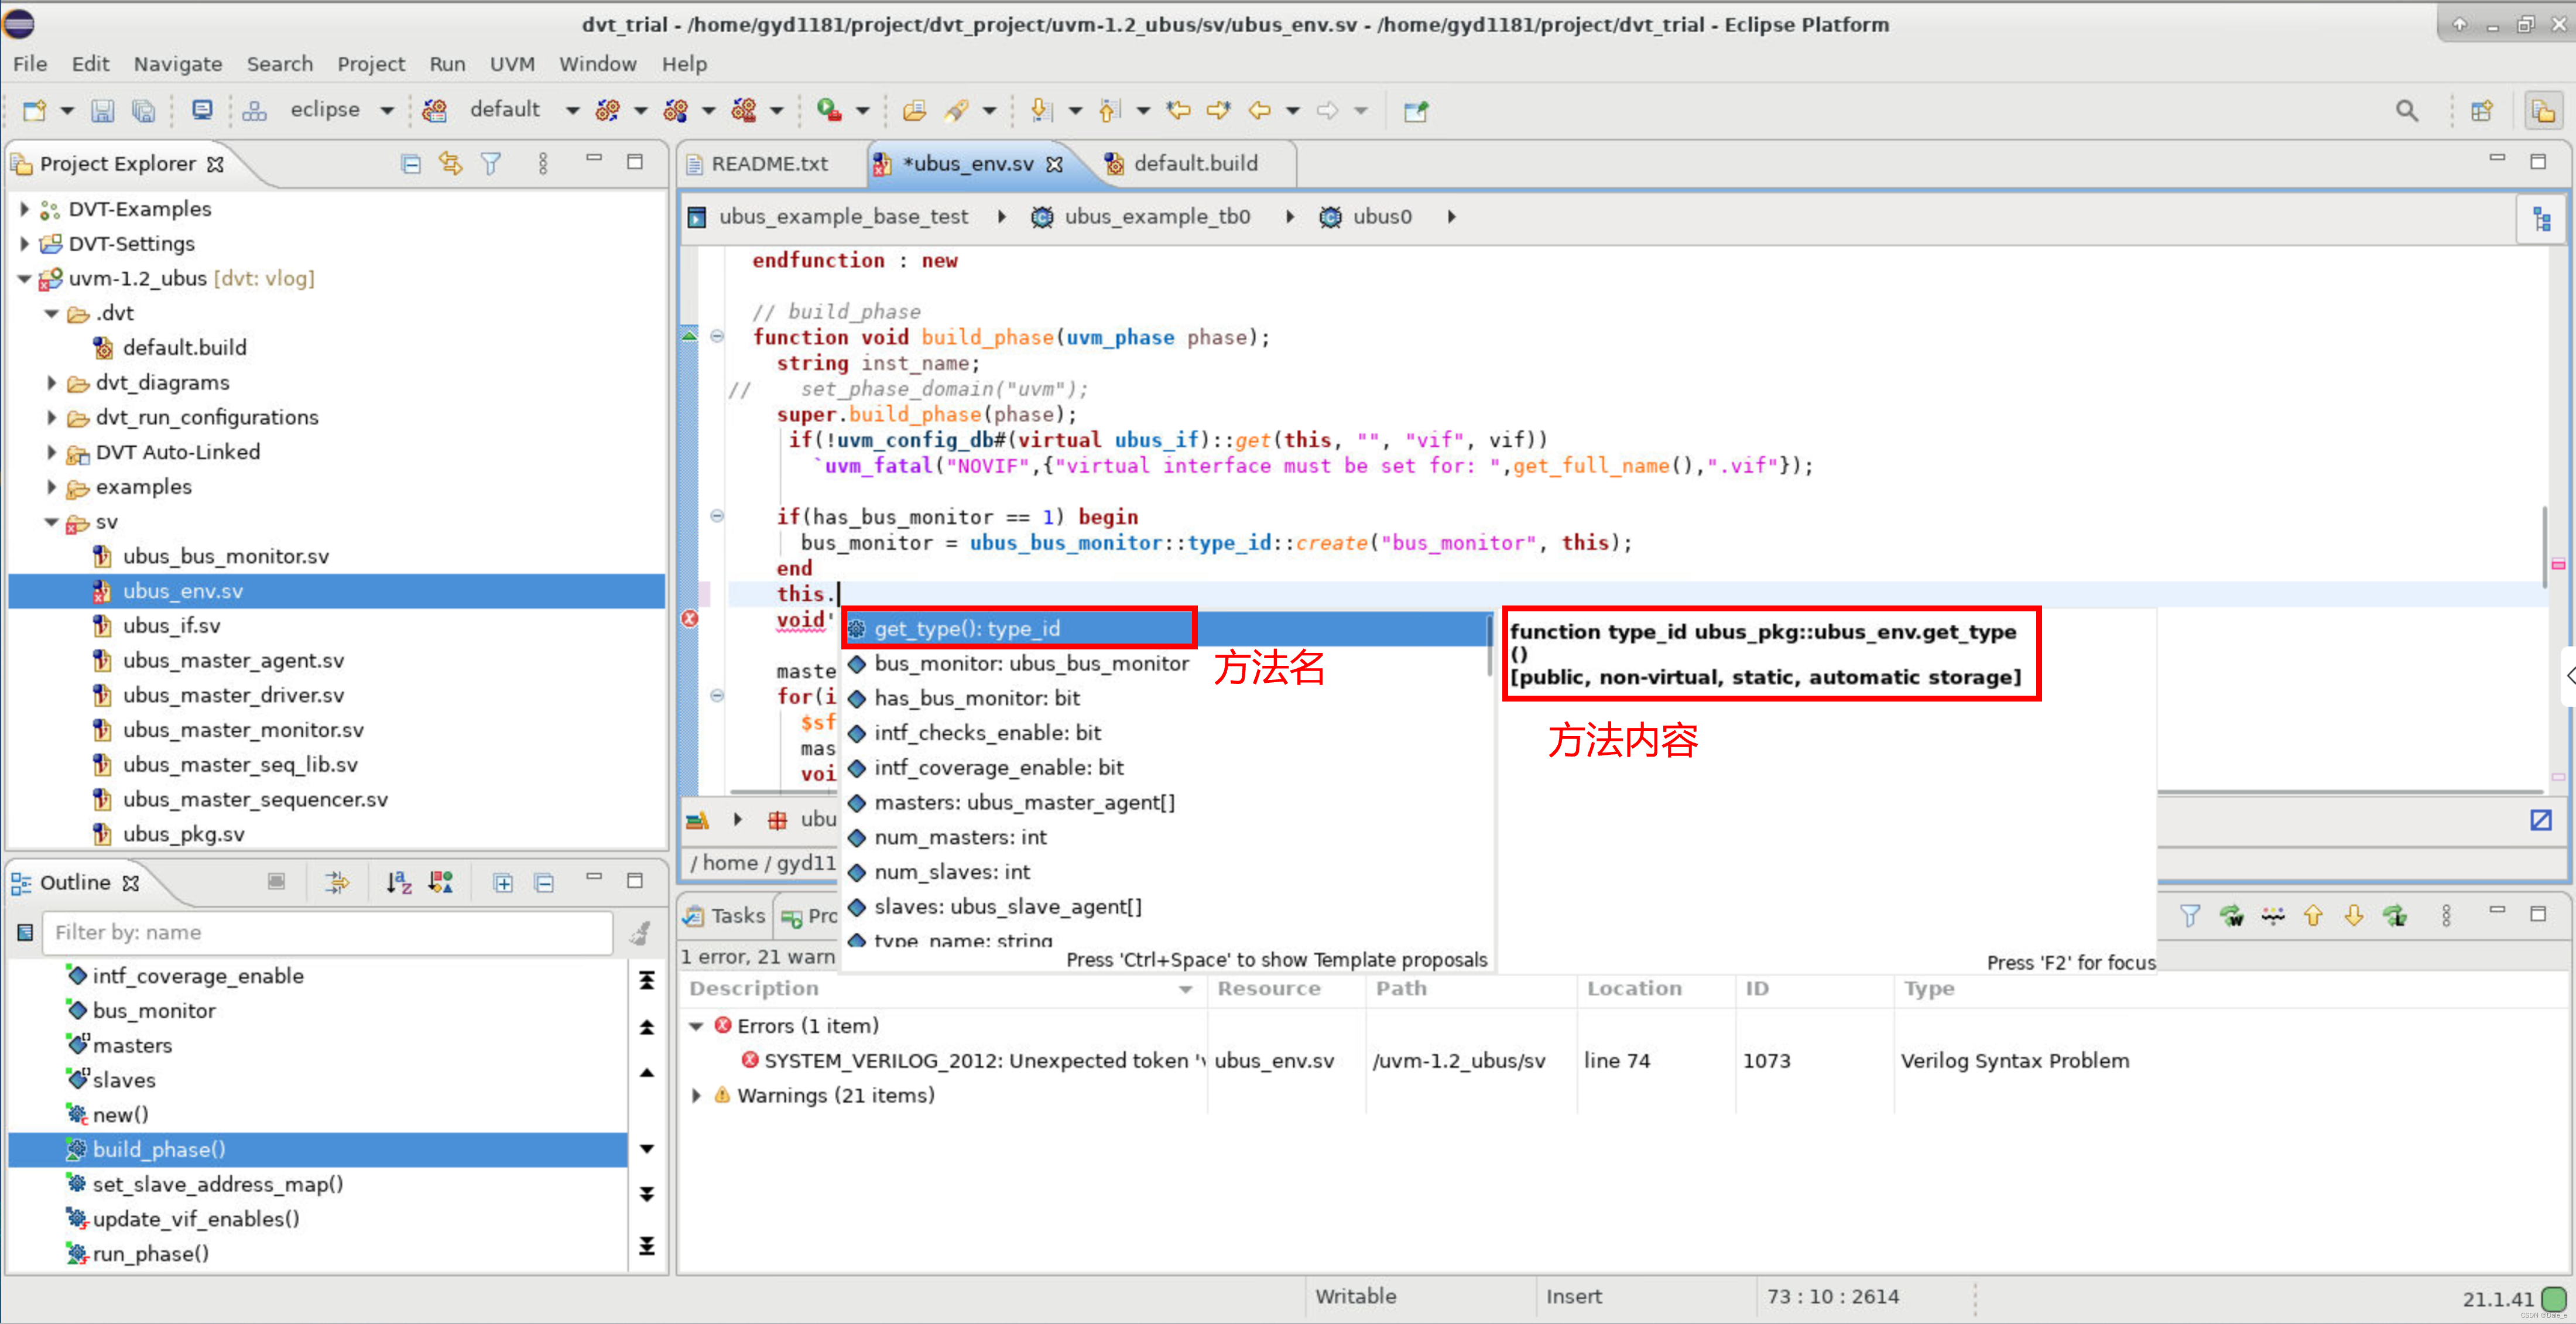Screen dimensions: 2576x1324
Task: Click the Back navigation arrow in the toolbar
Action: 1259,110
